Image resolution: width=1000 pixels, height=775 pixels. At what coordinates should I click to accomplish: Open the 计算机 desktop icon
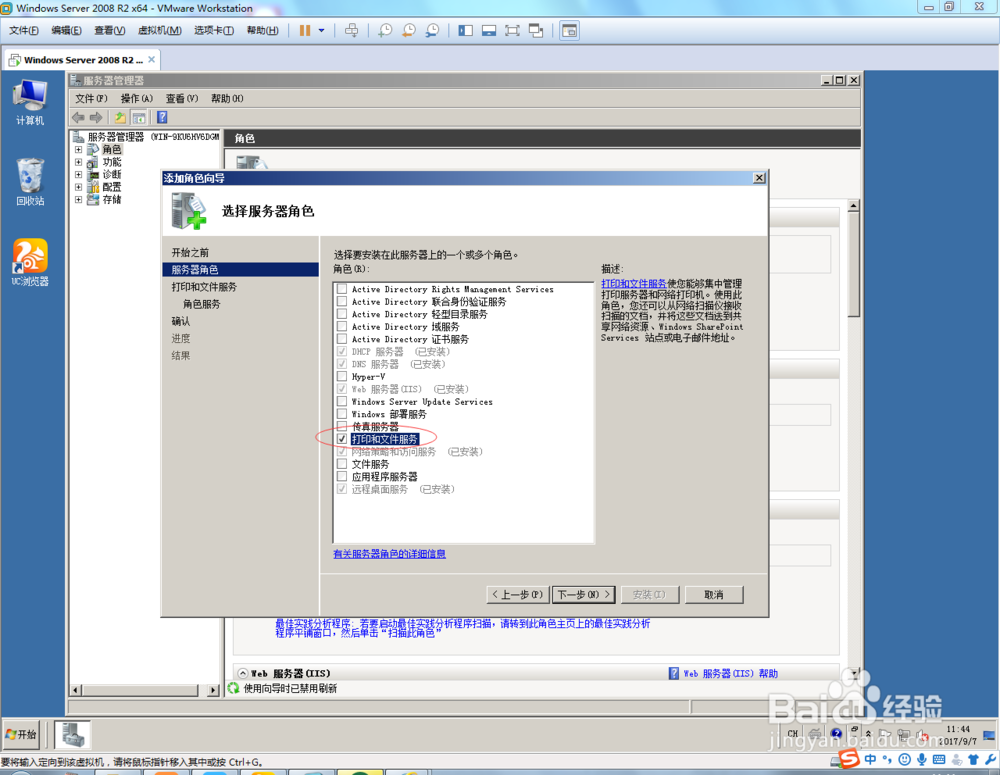pyautogui.click(x=29, y=102)
